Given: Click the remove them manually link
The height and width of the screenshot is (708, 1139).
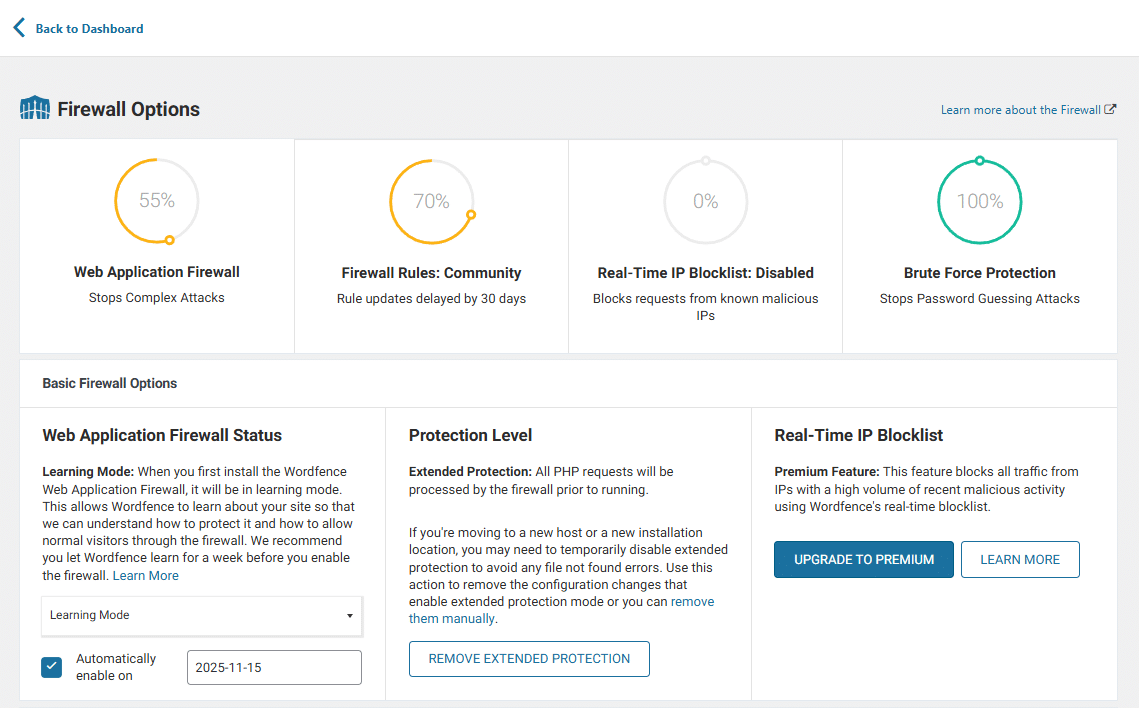Looking at the screenshot, I should (x=452, y=619).
